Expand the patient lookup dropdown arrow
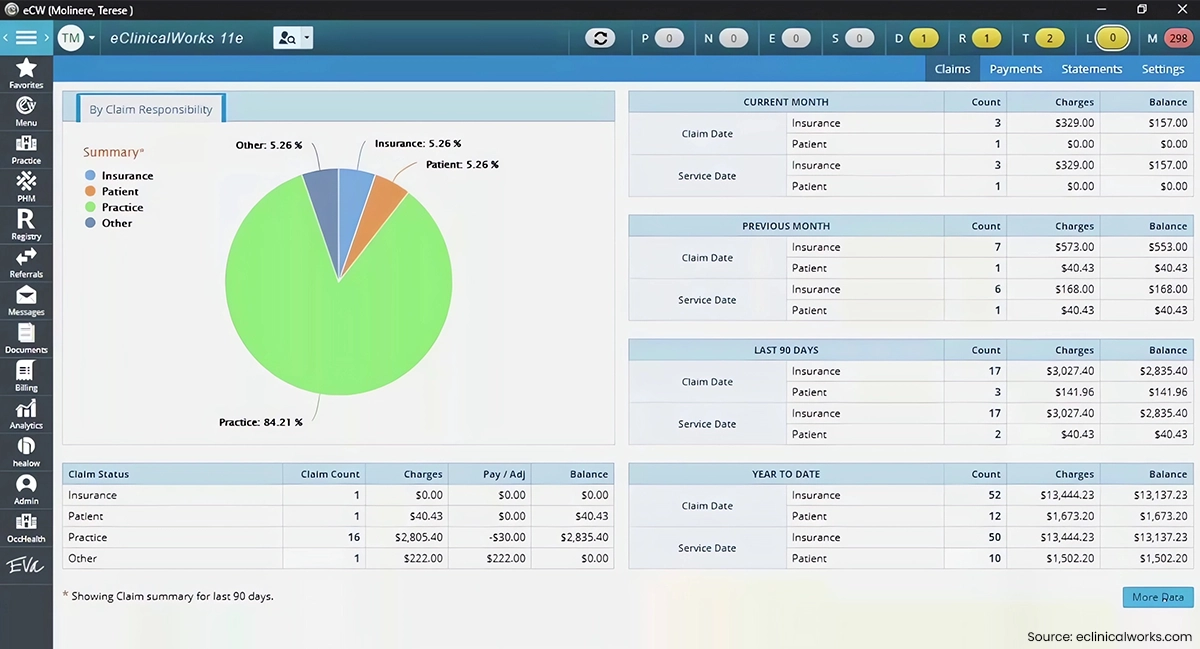This screenshot has width=1200, height=649. tap(307, 38)
